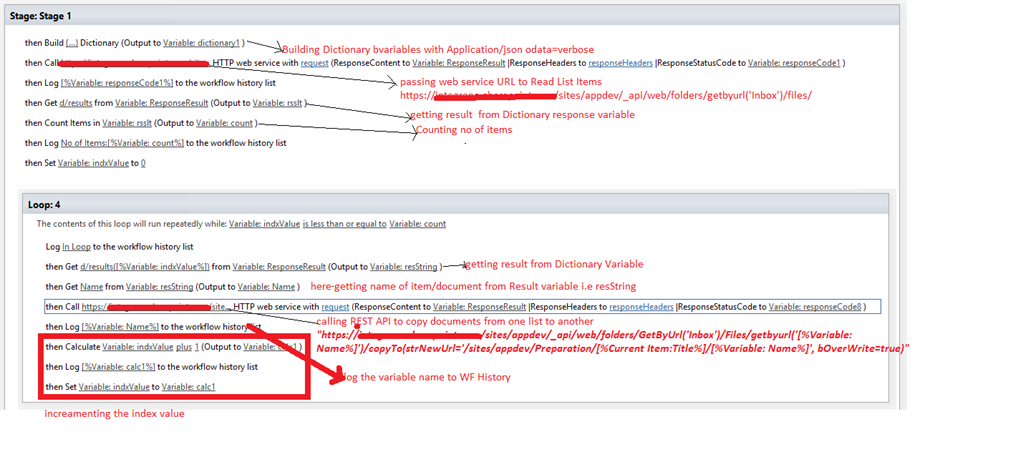
Task: Select the Stage: Stage 1 title bar
Action: (453, 16)
